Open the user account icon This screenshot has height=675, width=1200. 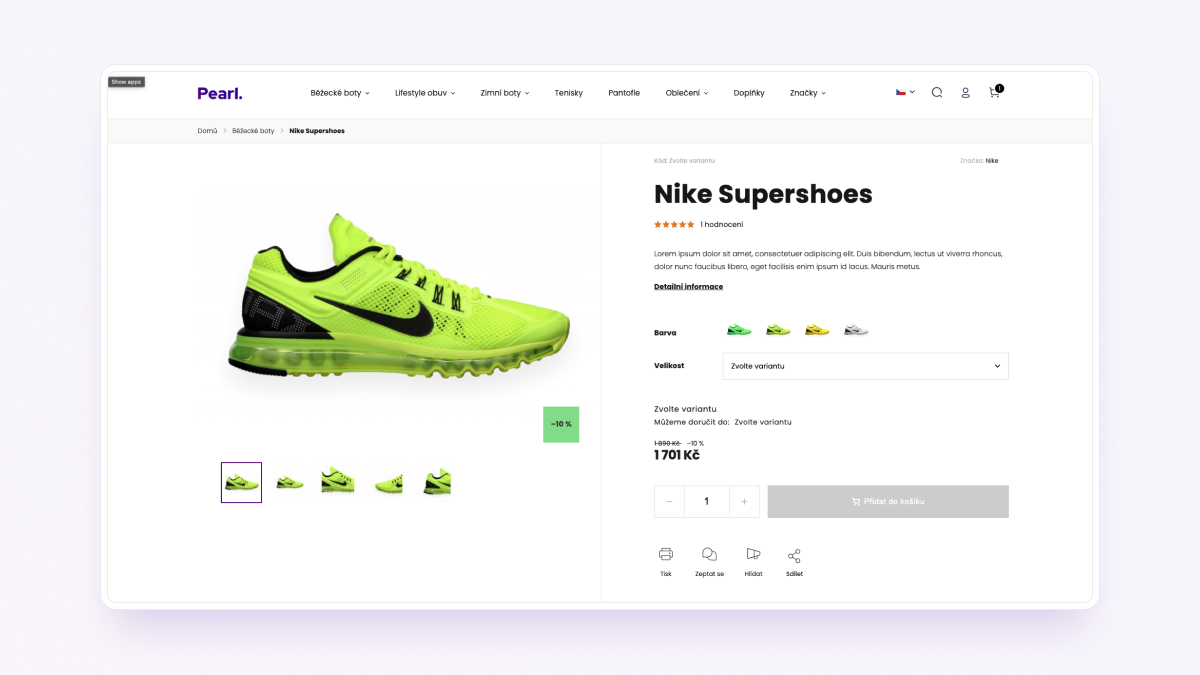pyautogui.click(x=965, y=92)
